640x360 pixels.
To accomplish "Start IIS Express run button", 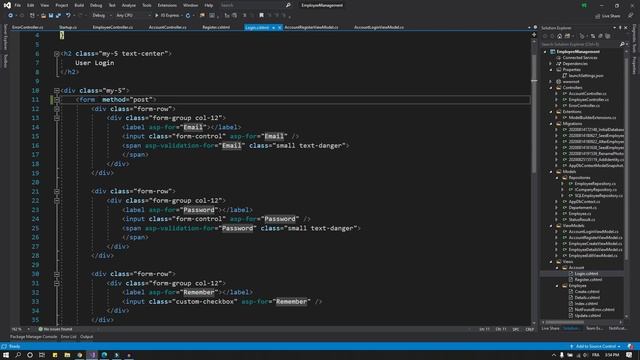I will pyautogui.click(x=167, y=16).
